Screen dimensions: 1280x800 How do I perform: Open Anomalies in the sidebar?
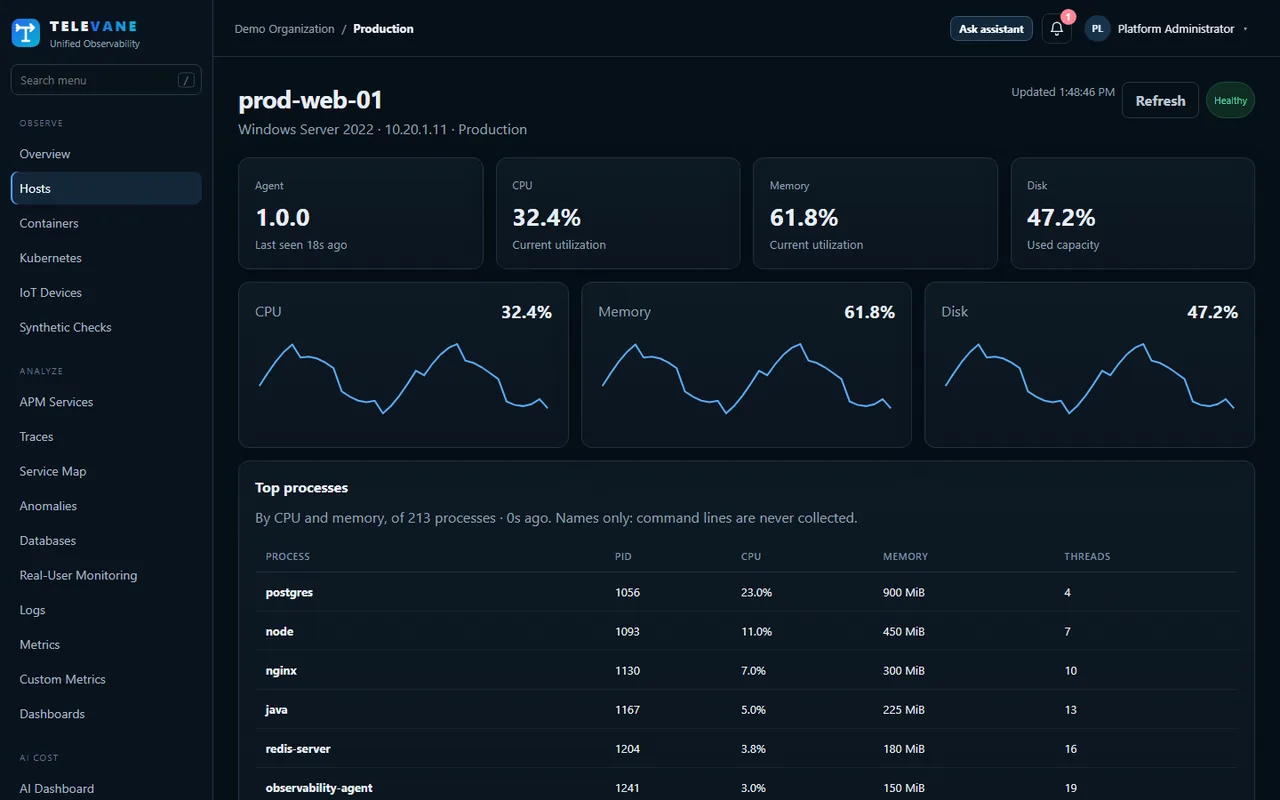coord(106,506)
